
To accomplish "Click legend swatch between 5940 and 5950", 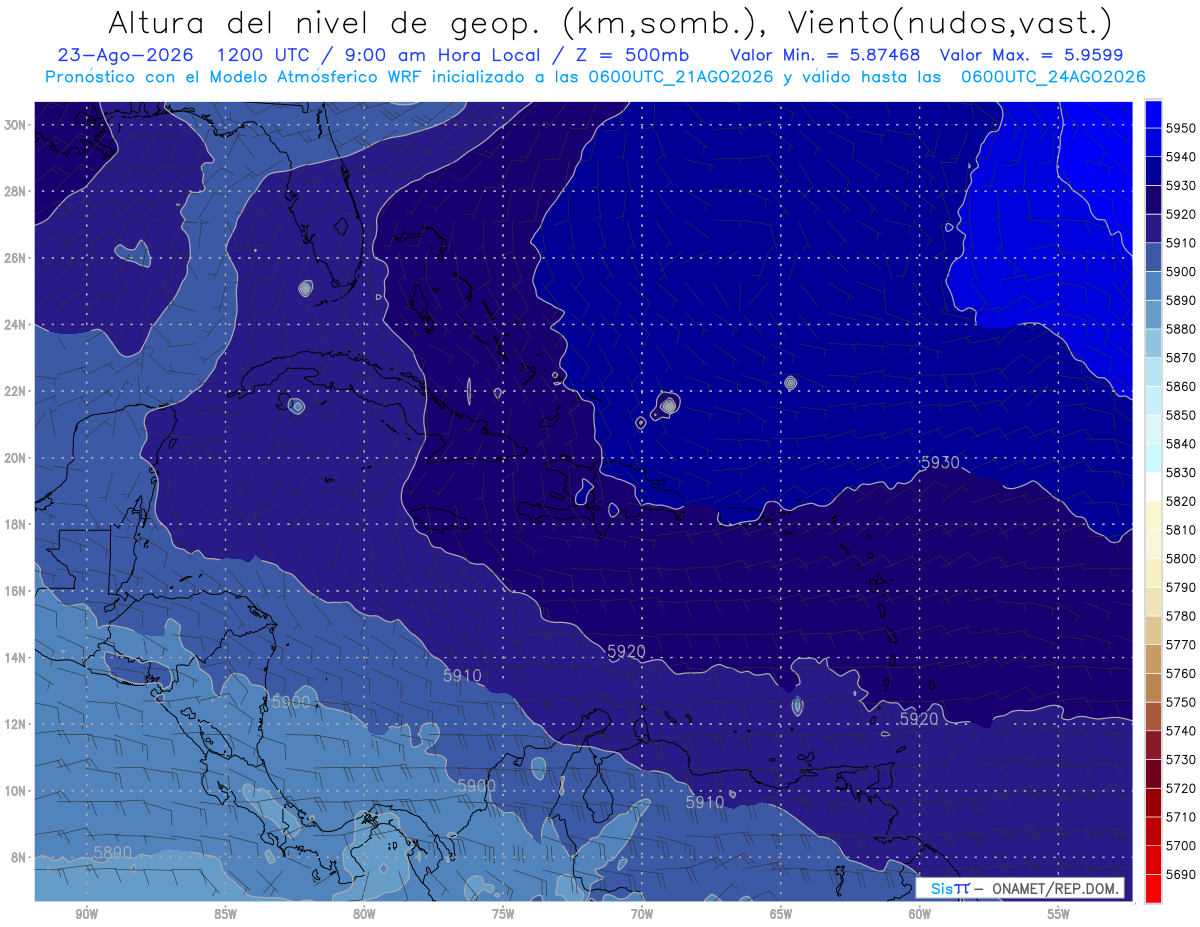I will click(1153, 142).
